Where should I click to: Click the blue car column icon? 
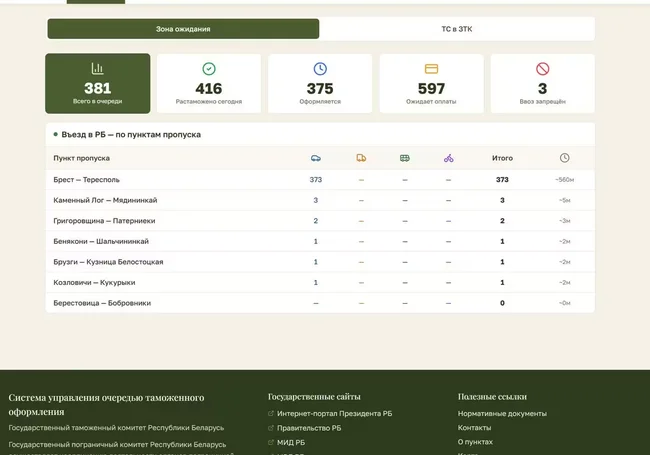(x=315, y=158)
